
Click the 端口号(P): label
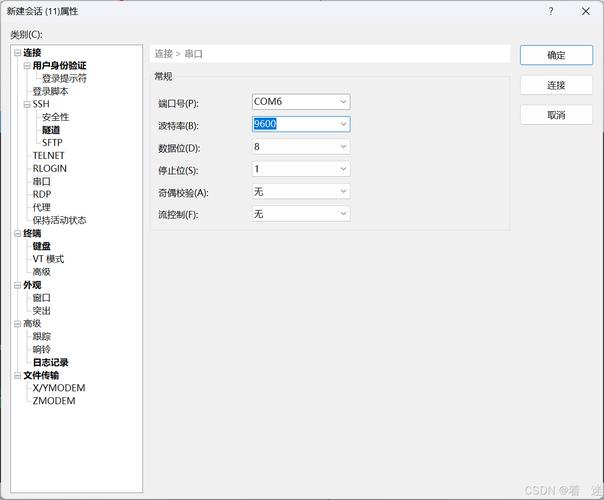pyautogui.click(x=178, y=104)
